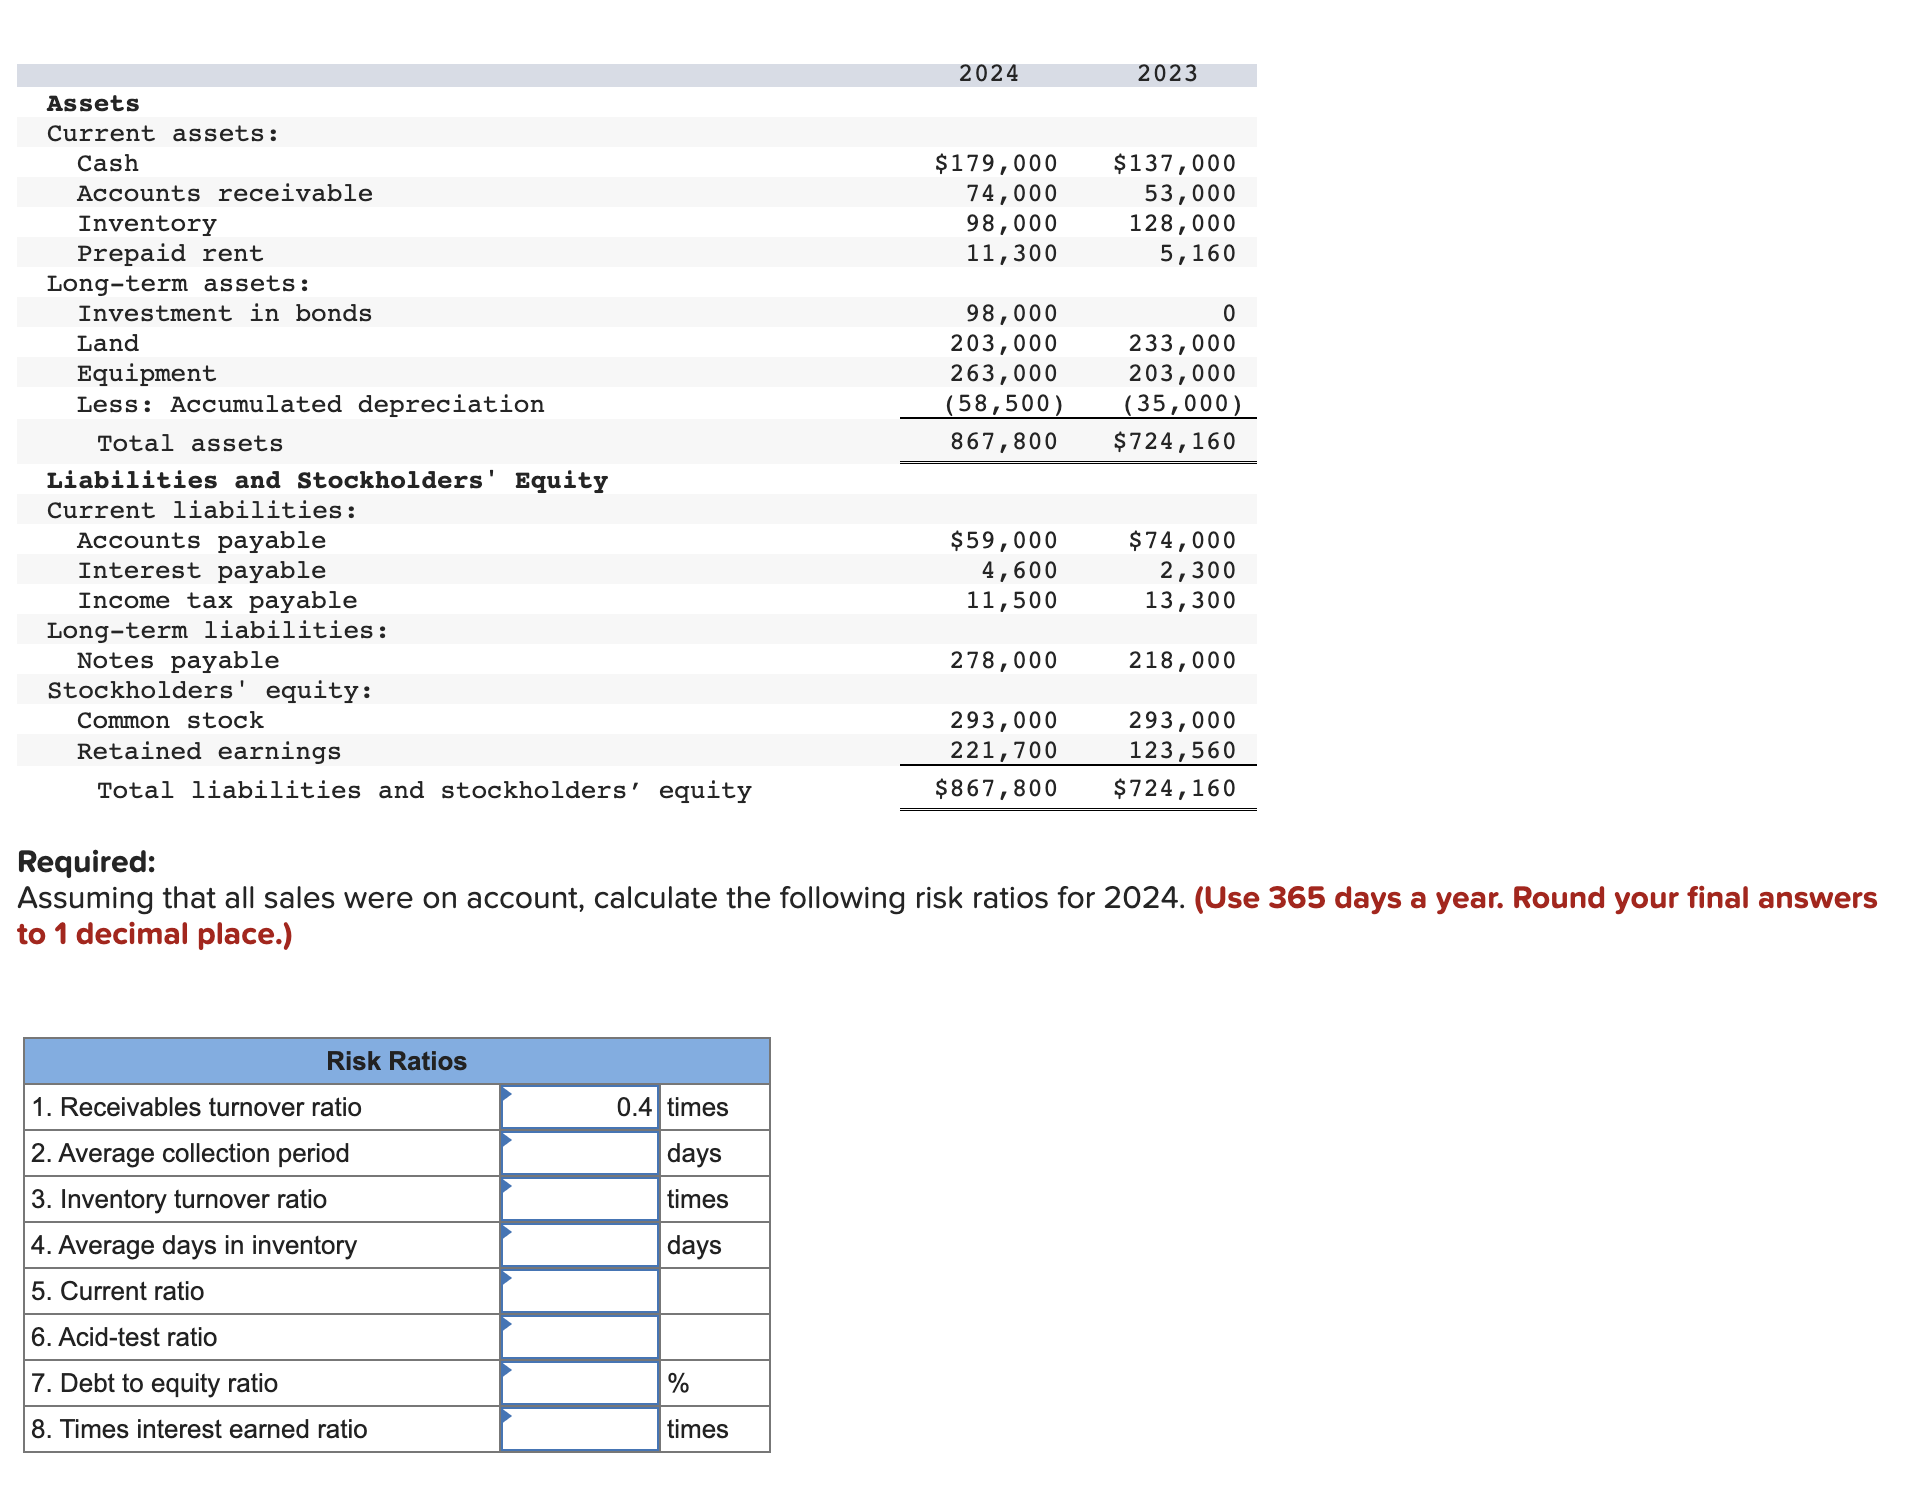Click the 2024 Cash value $179,000
The width and height of the screenshot is (1932, 1507).
996,163
